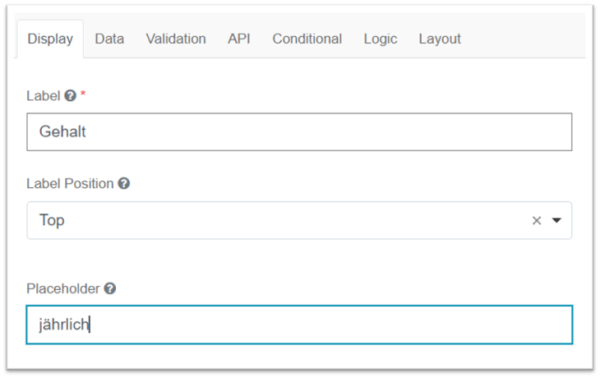Open the help tooltip icon beside Label
Viewport: 600px width, 378px height.
(x=70, y=96)
